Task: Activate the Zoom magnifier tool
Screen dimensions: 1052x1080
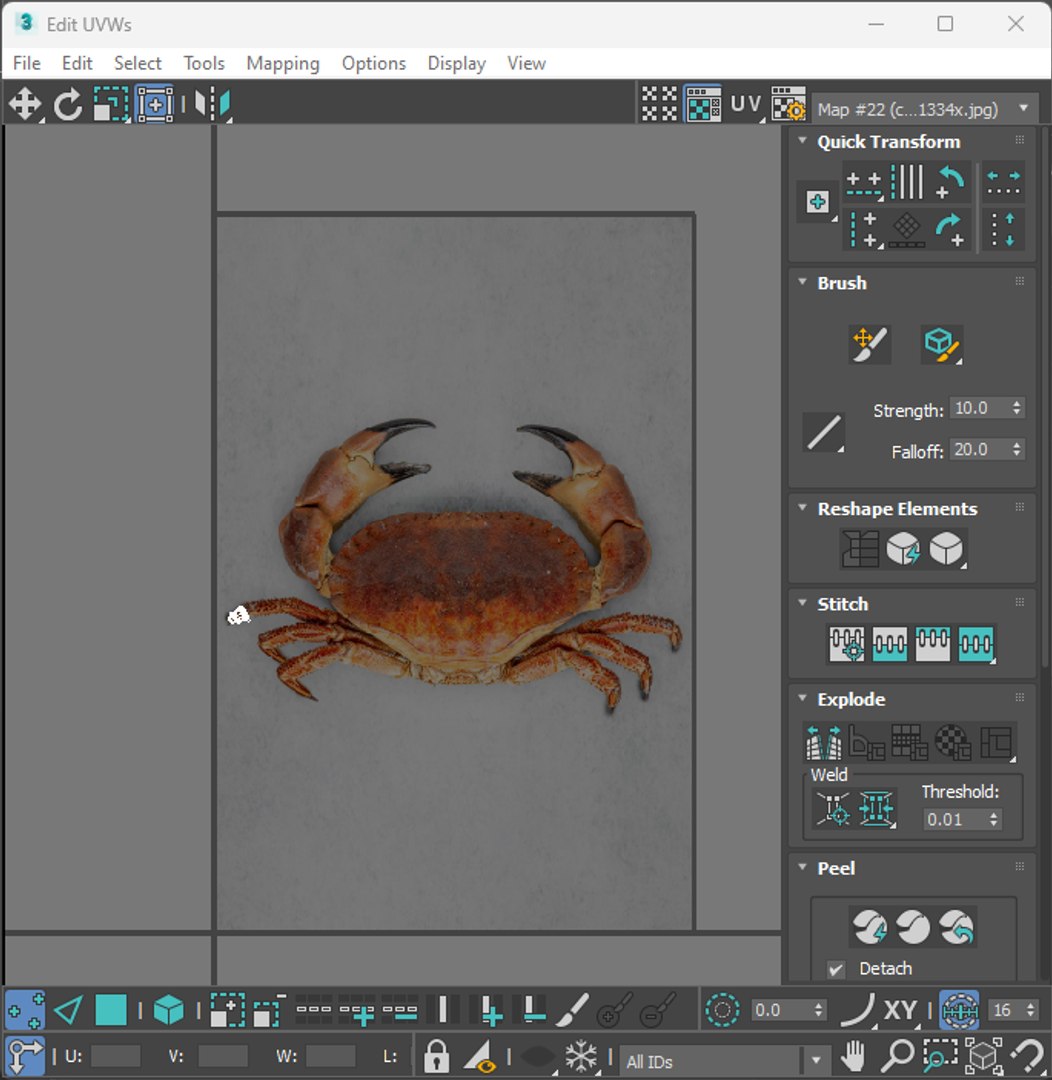Action: pos(897,1056)
